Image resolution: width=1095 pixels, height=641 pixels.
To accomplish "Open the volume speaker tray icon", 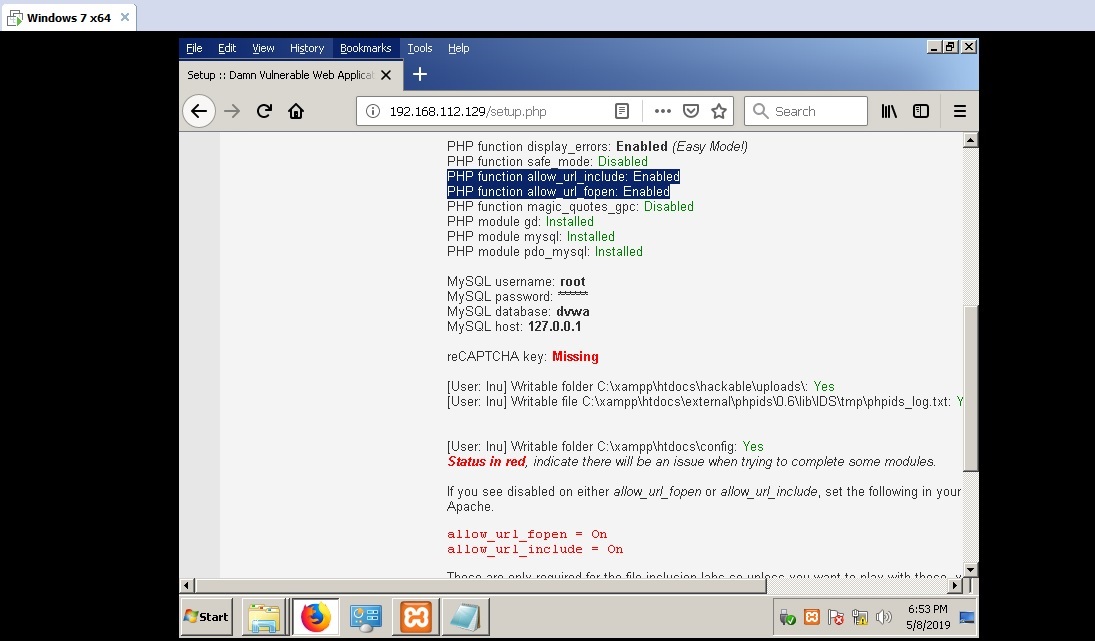I will (883, 617).
